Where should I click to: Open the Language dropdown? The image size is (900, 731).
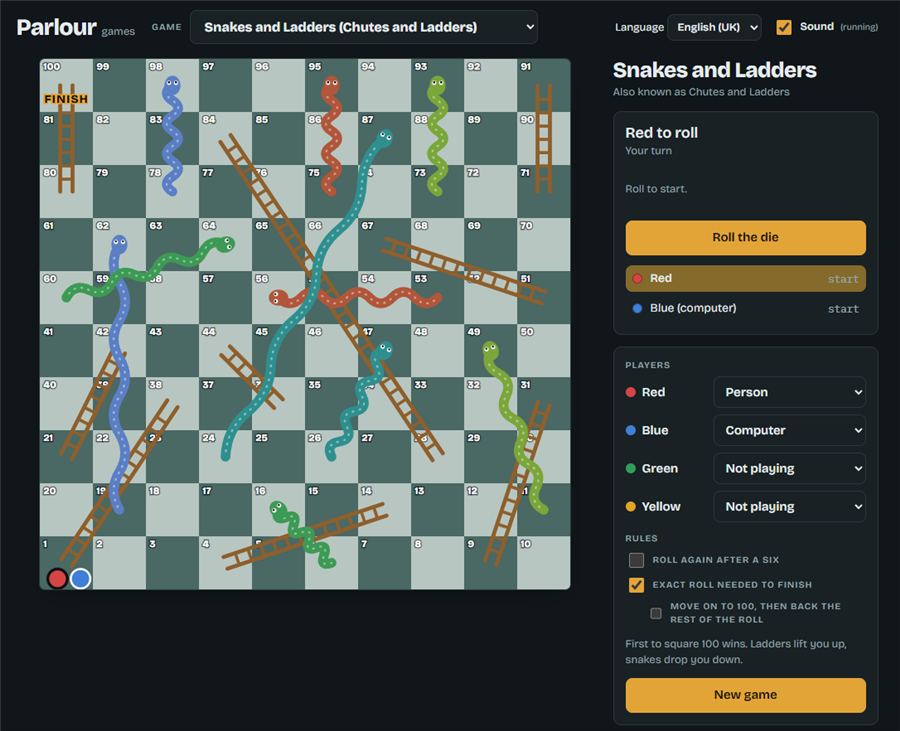pyautogui.click(x=715, y=28)
